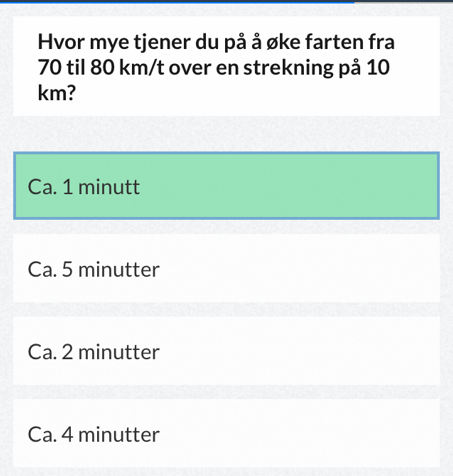The width and height of the screenshot is (453, 476).
Task: Click the blue progress bar at top
Action: (177, 1)
